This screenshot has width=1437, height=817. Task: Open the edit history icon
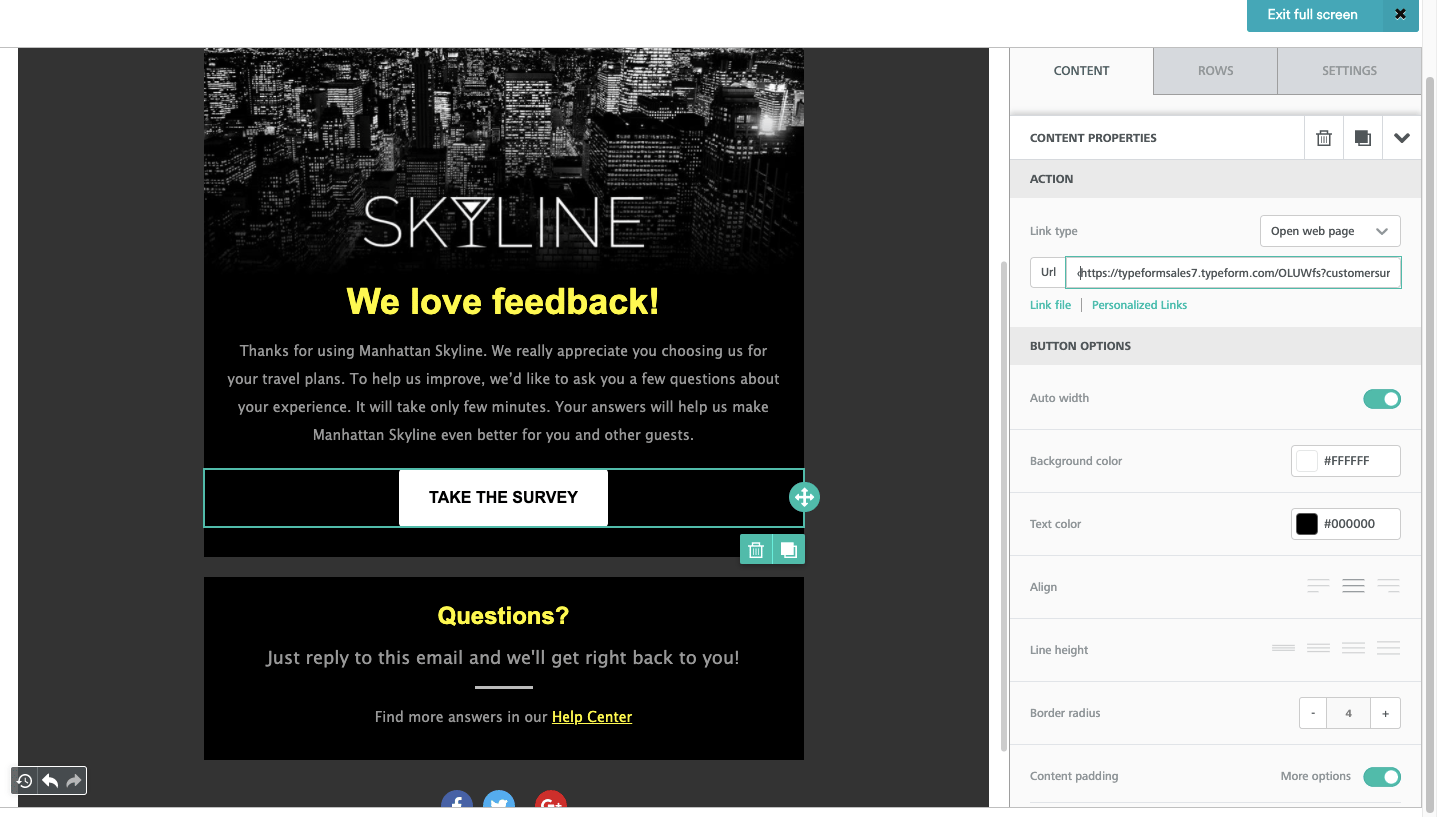tap(24, 781)
